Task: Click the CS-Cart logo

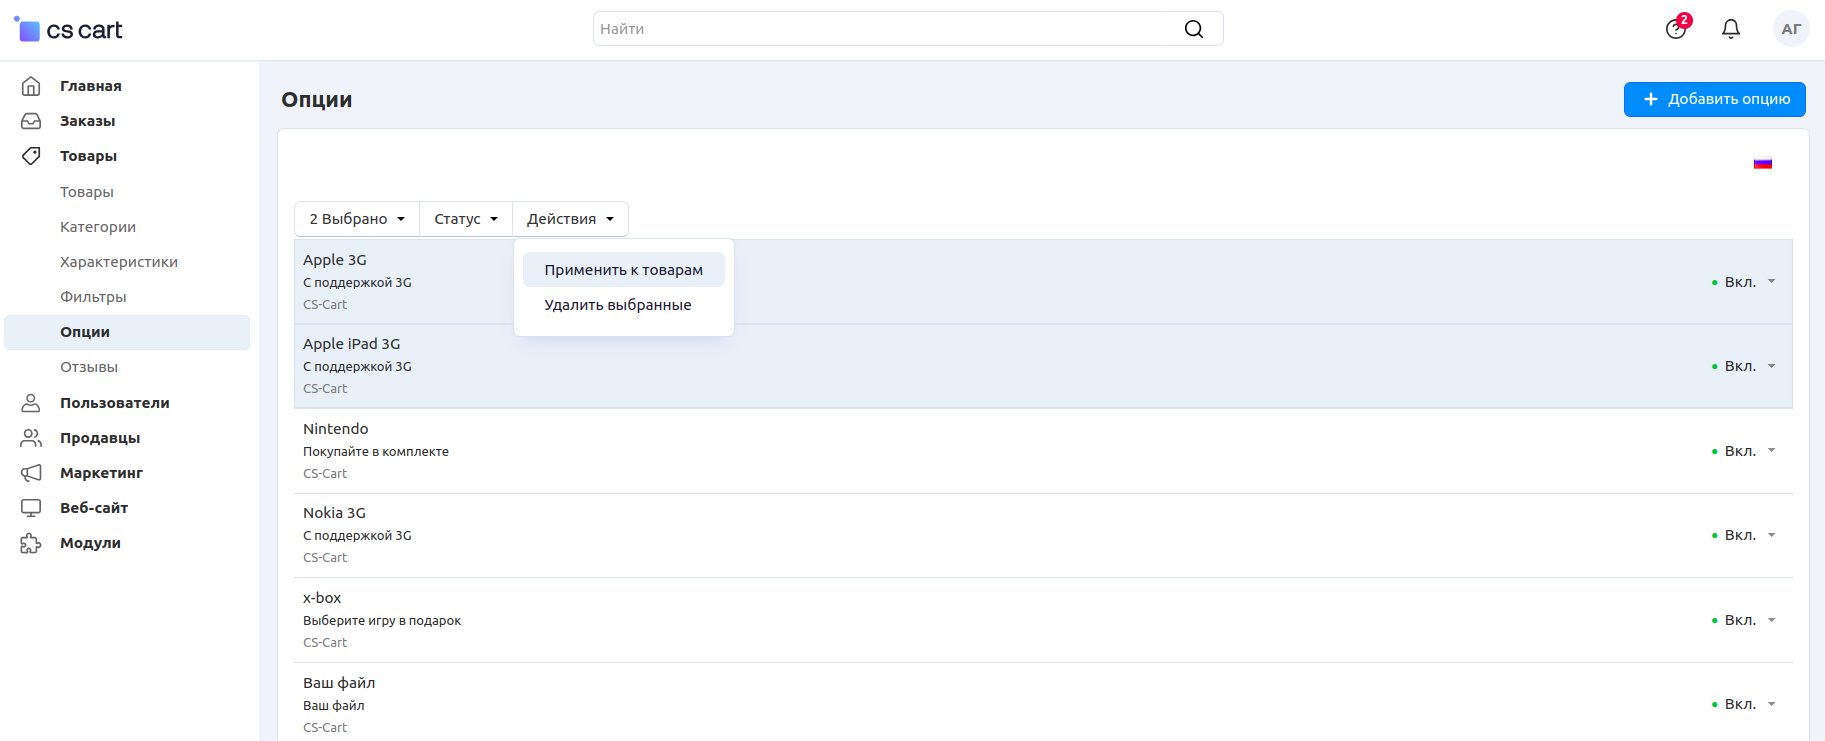Action: coord(68,30)
